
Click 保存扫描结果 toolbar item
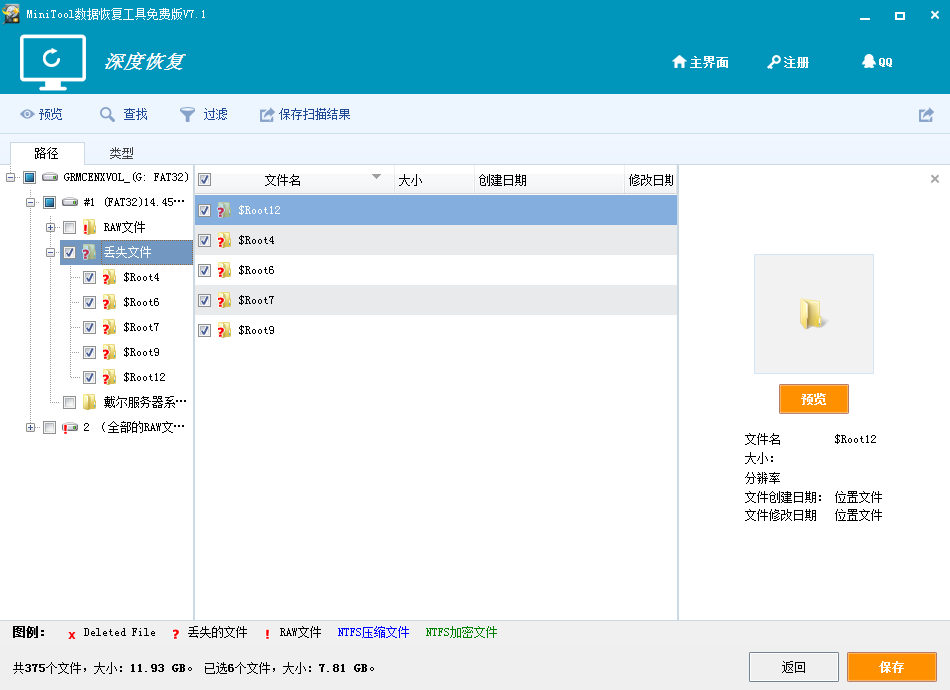[x=305, y=114]
